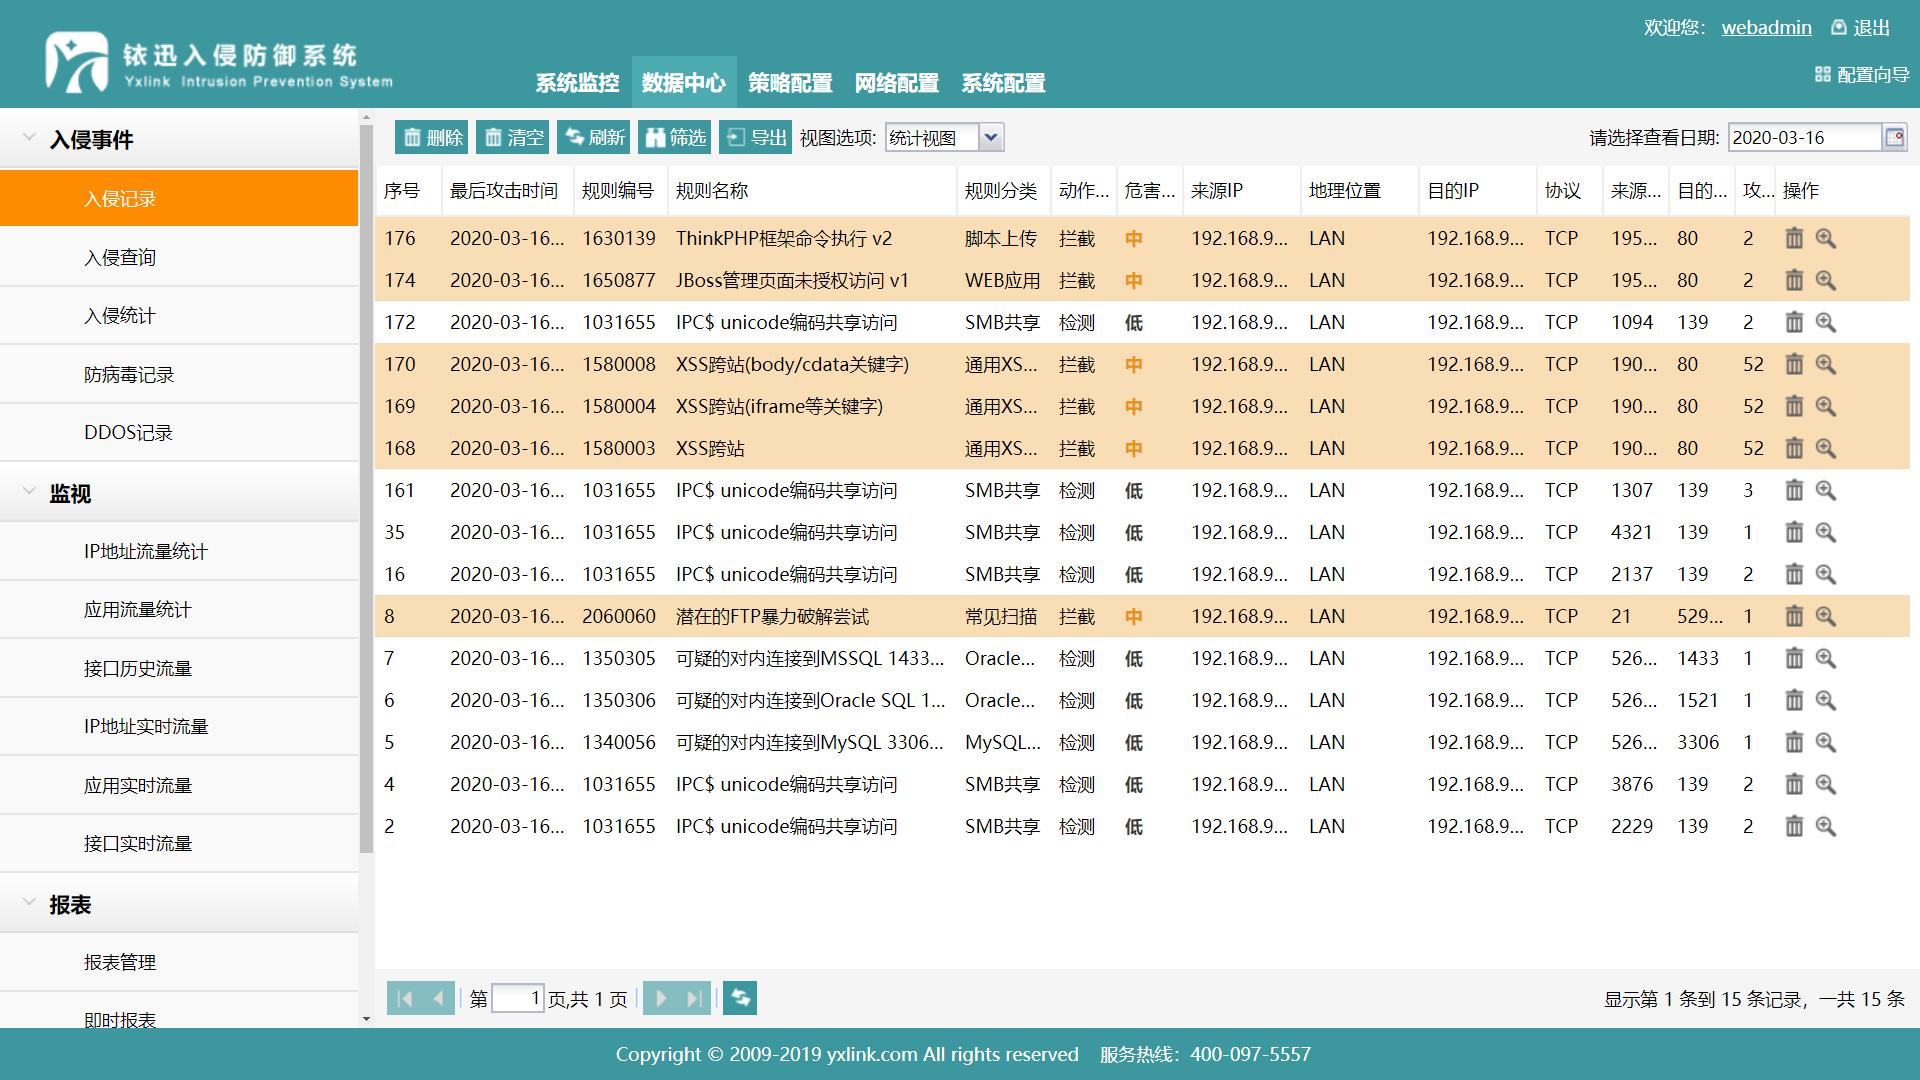
Task: Collapse the 入侵事件 sidebar section
Action: 29,138
